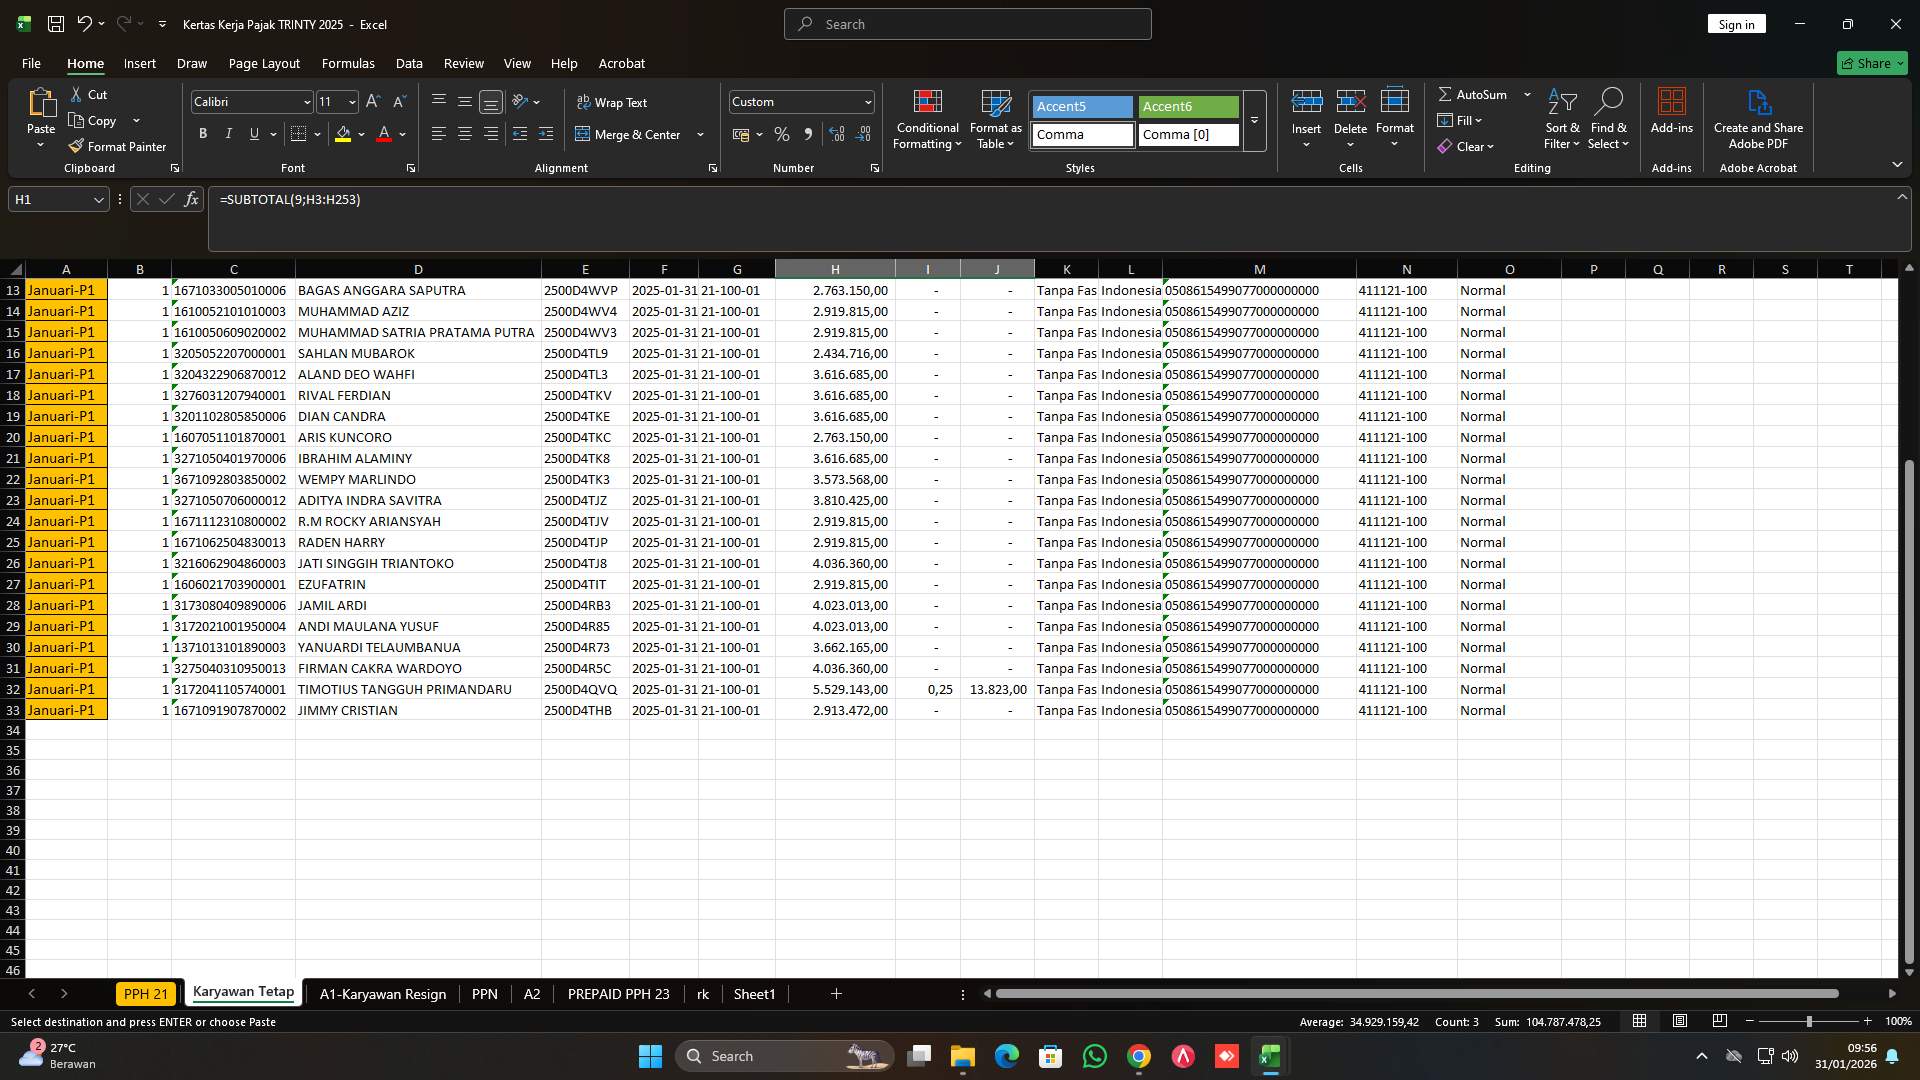1920x1080 pixels.
Task: Select the Wrap Text icon
Action: (x=613, y=102)
